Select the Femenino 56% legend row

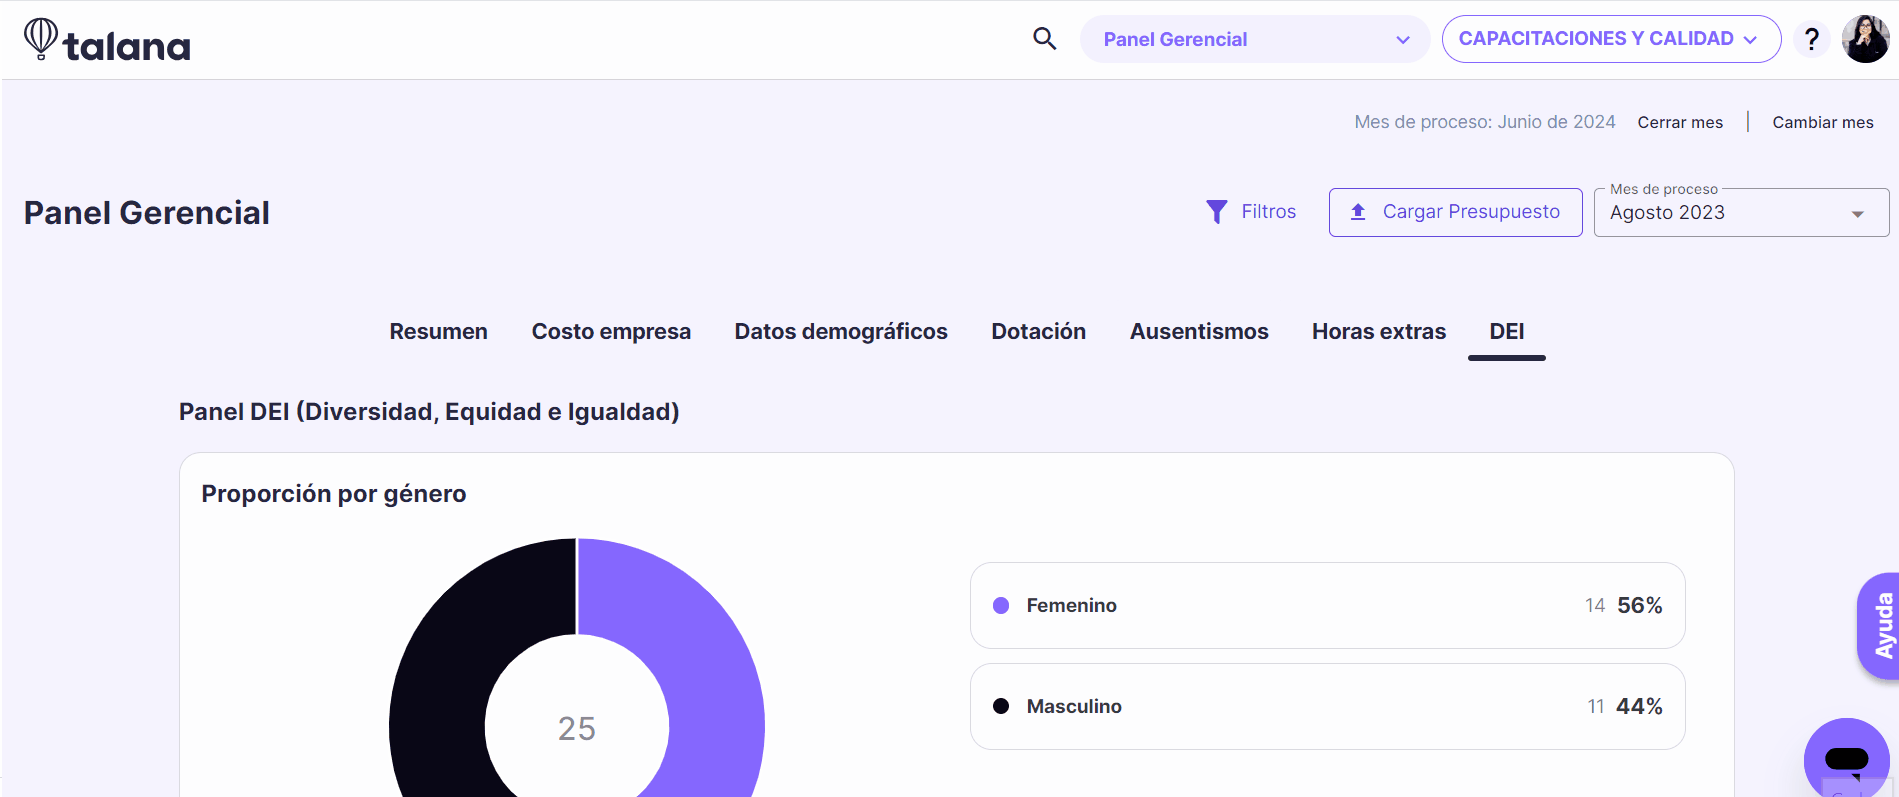point(1327,605)
